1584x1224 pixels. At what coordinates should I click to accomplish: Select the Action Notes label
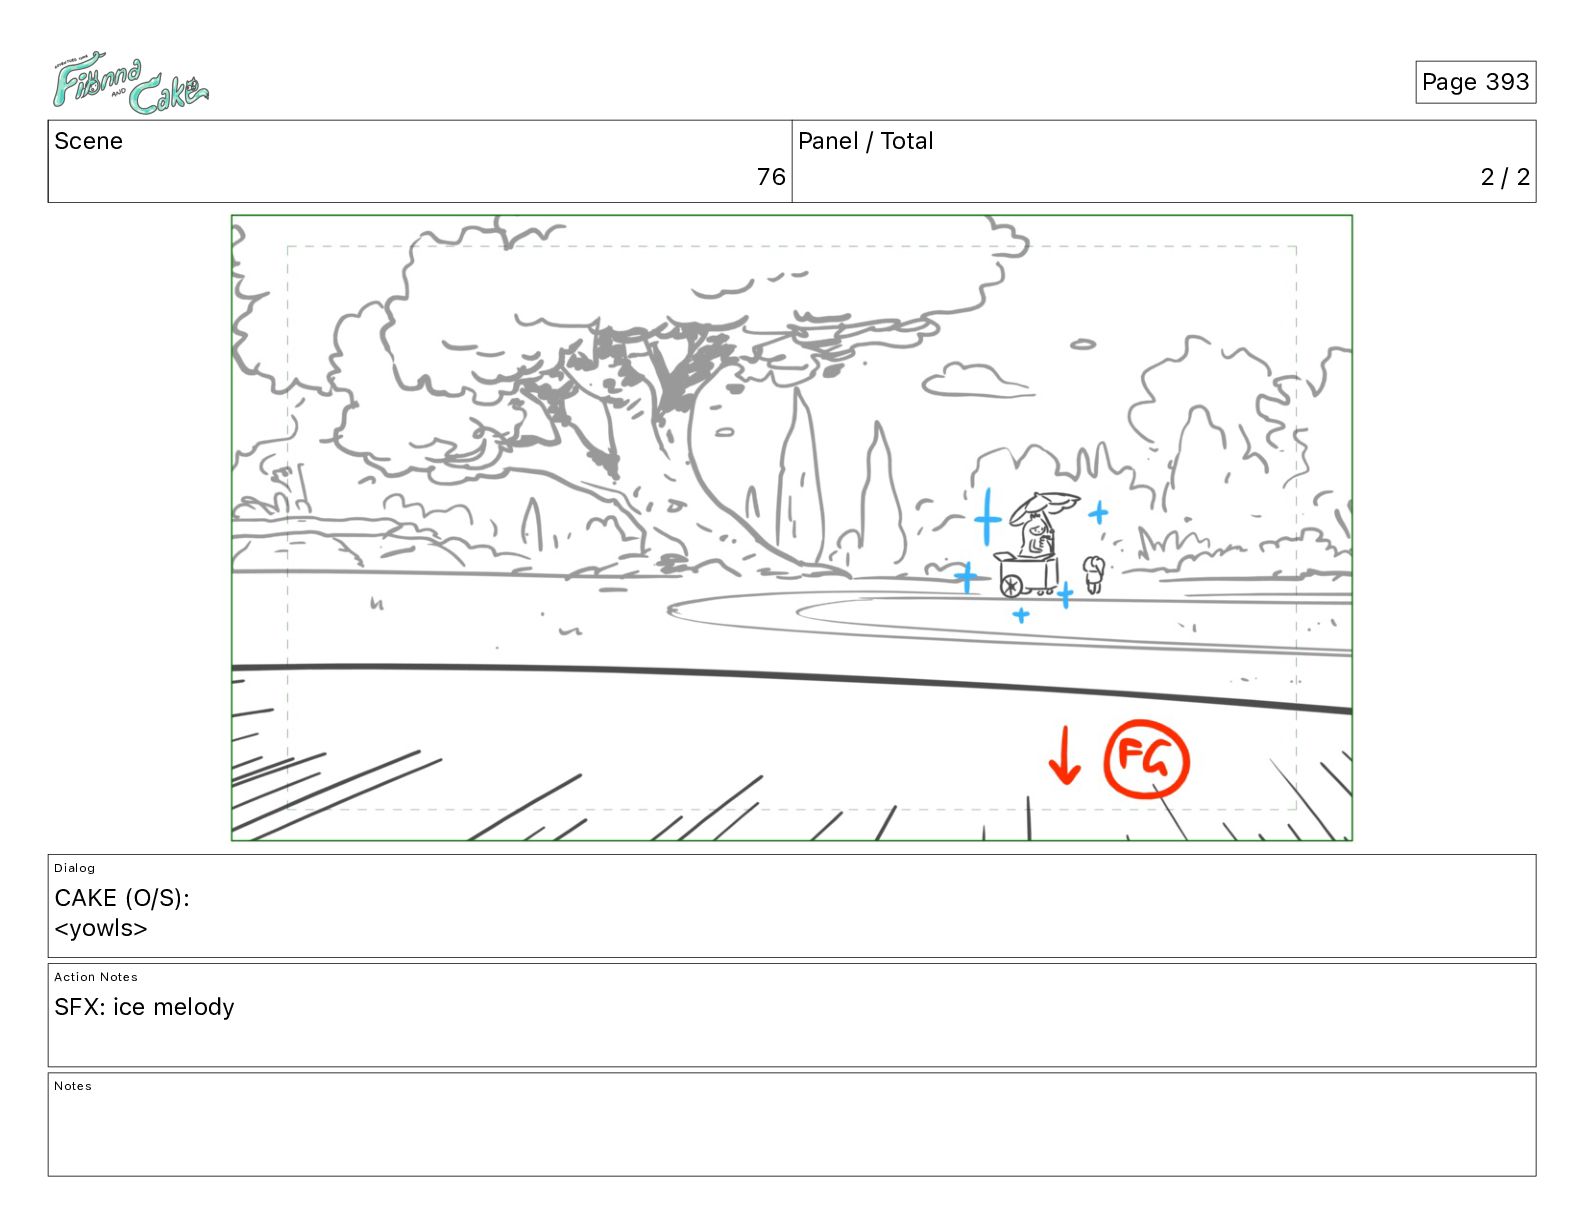coord(96,977)
